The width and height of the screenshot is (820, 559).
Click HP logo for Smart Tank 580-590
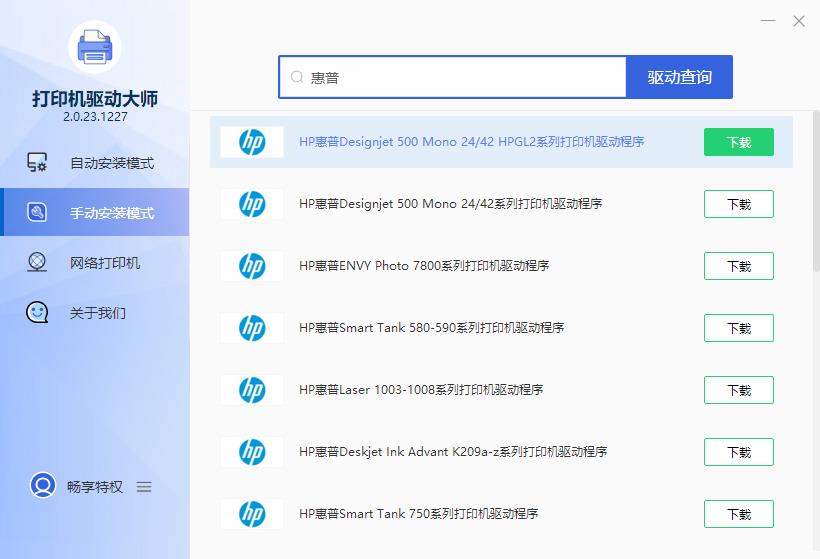[252, 328]
